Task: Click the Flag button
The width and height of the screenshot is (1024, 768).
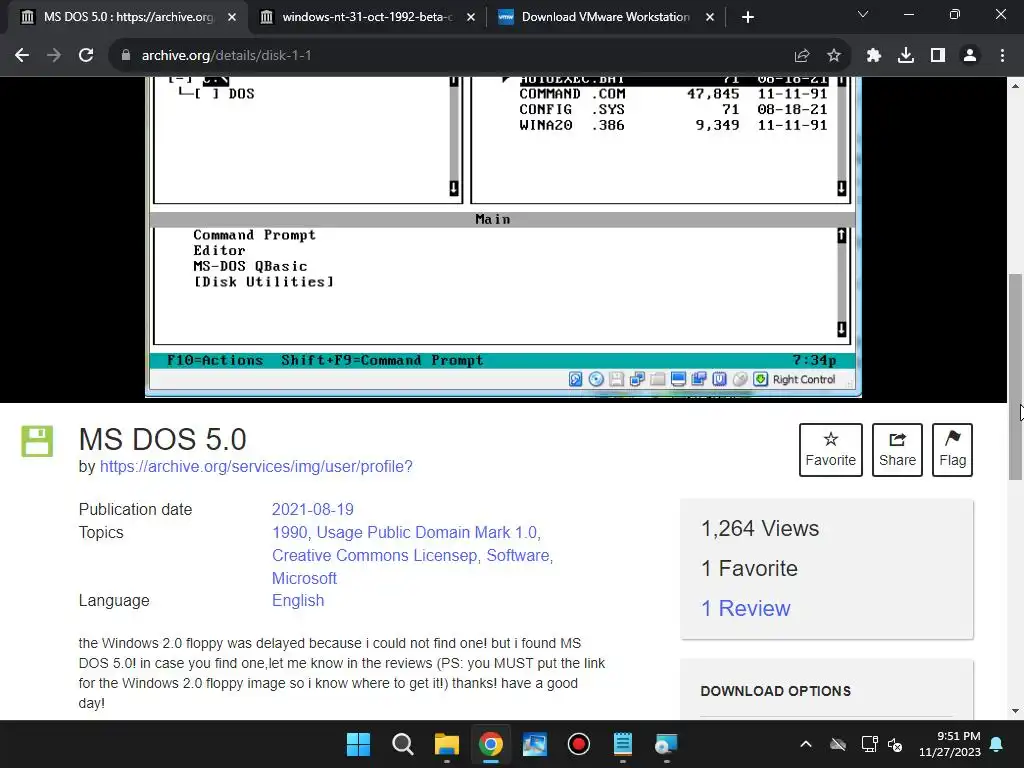Action: [952, 450]
